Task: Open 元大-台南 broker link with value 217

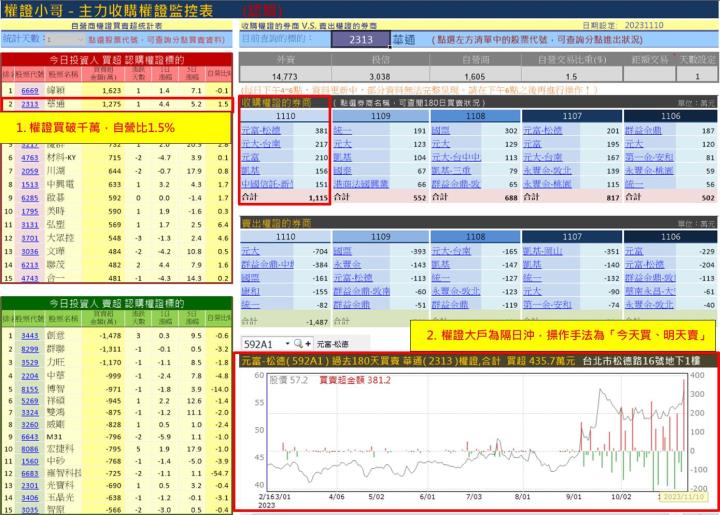Action: pos(261,144)
